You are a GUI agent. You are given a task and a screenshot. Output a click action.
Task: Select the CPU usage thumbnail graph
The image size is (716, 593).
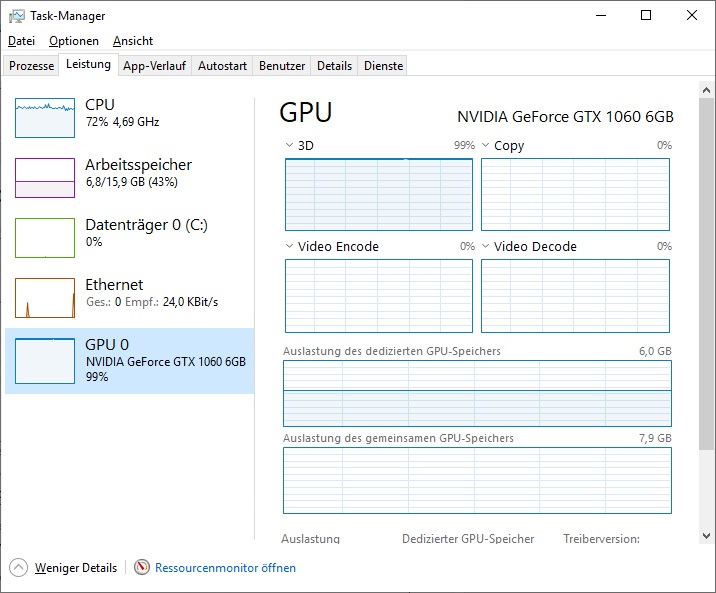45,118
